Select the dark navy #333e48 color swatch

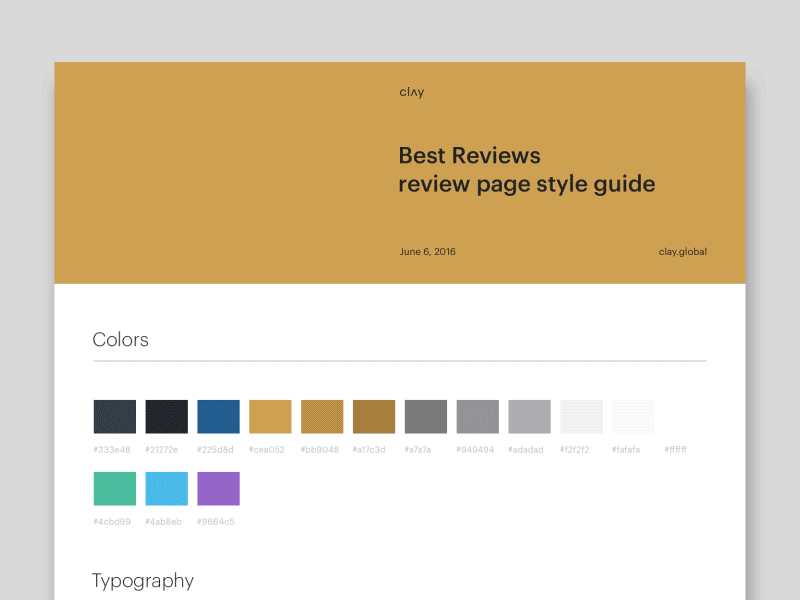pos(114,416)
